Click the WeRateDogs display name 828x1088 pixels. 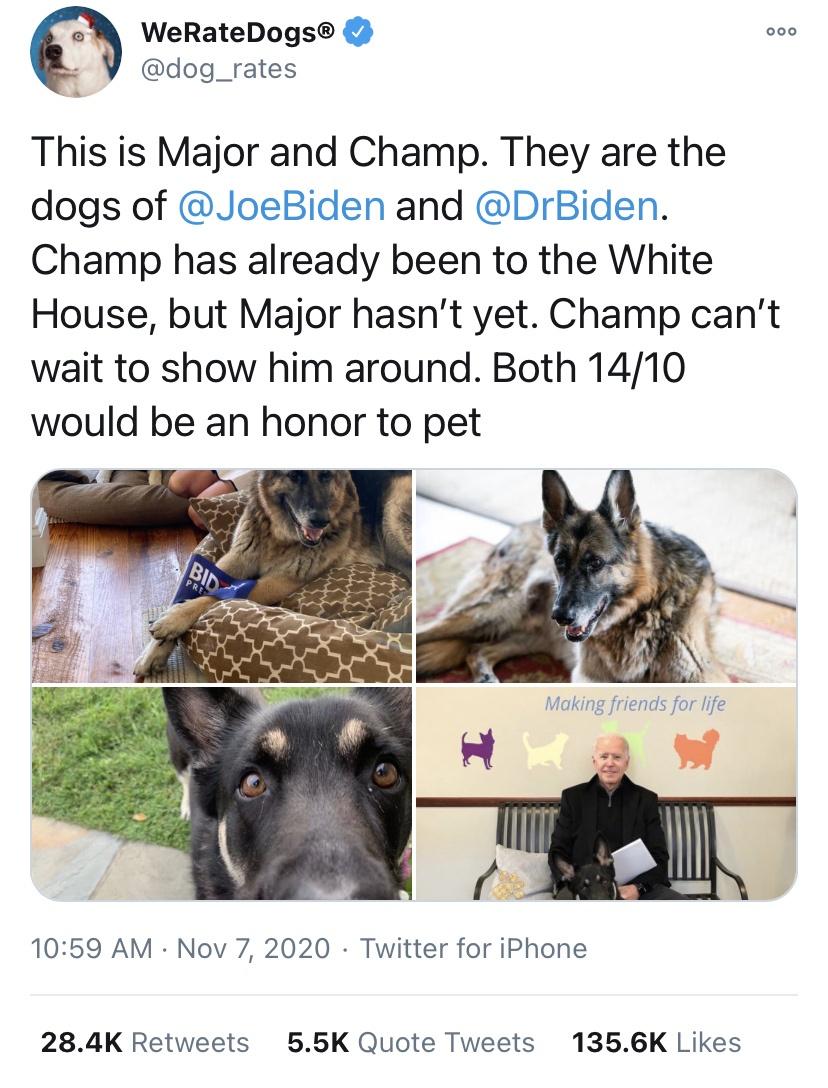click(239, 34)
